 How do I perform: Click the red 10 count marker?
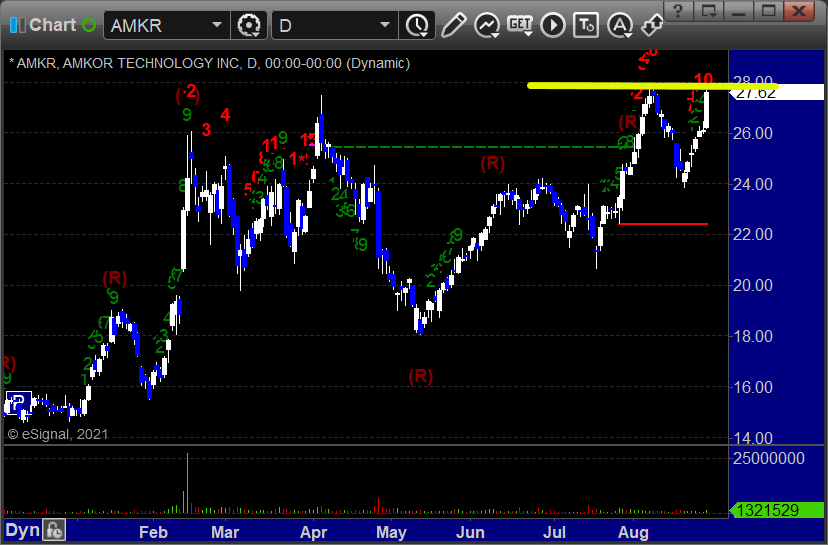[x=703, y=80]
